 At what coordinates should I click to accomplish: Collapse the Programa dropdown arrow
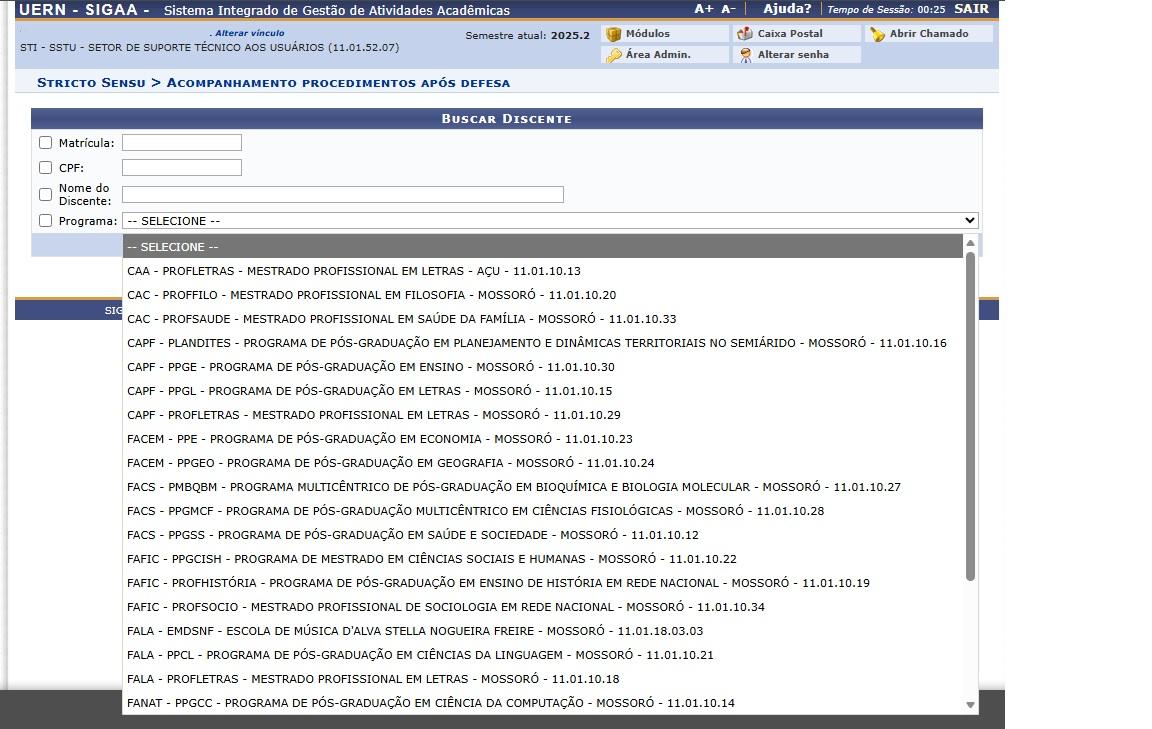point(968,221)
